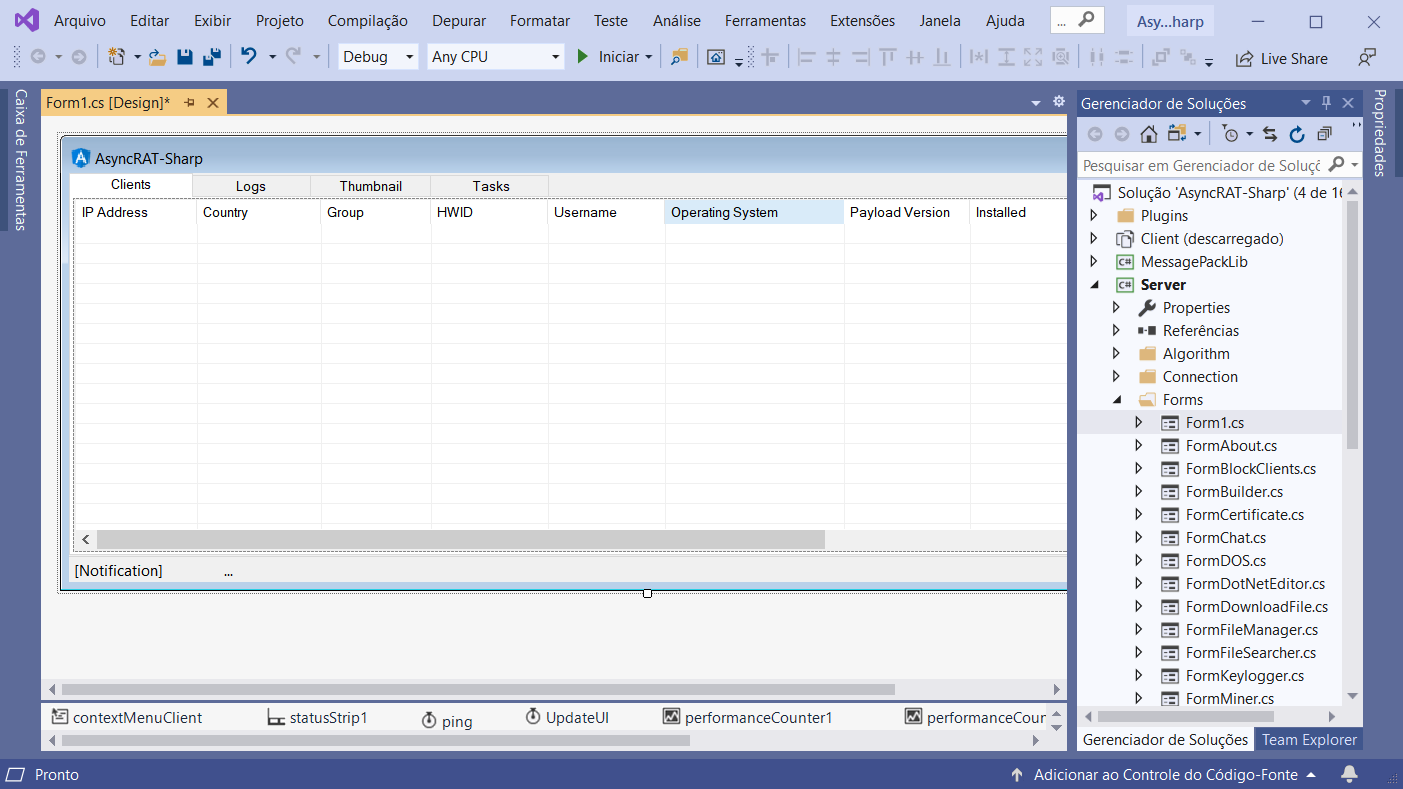Open the Arquivo menu

[x=80, y=20]
